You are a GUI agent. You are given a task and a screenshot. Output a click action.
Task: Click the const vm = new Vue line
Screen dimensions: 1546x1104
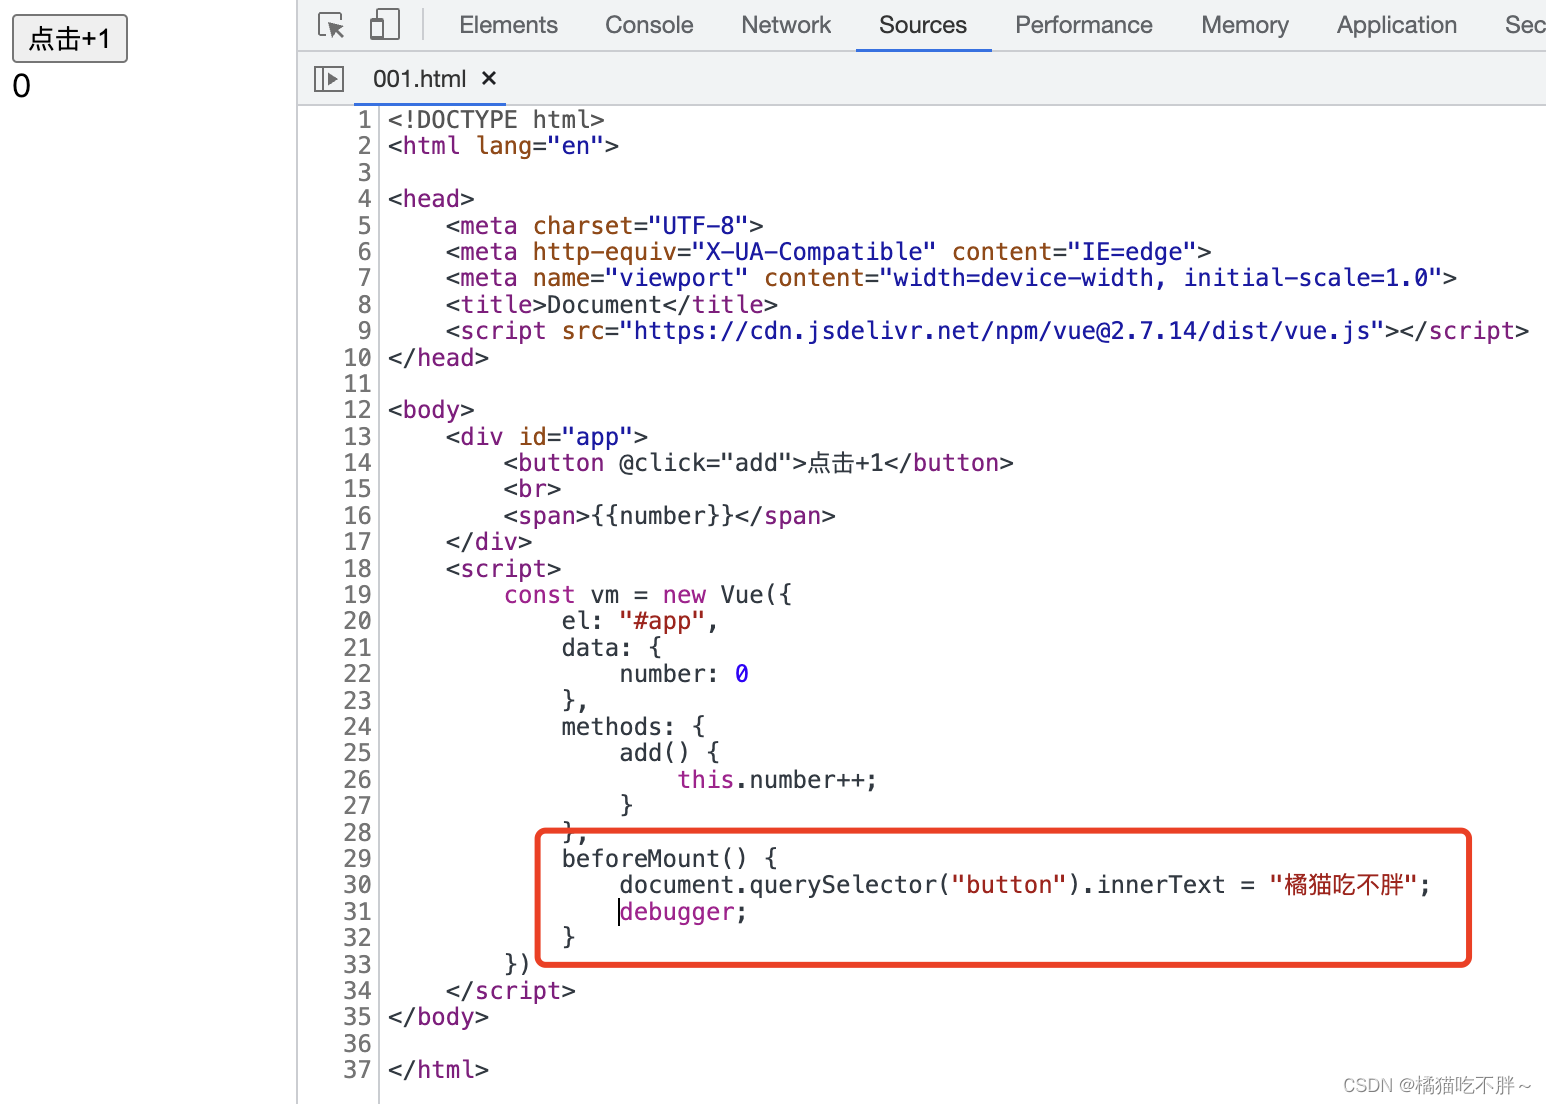[x=647, y=594]
